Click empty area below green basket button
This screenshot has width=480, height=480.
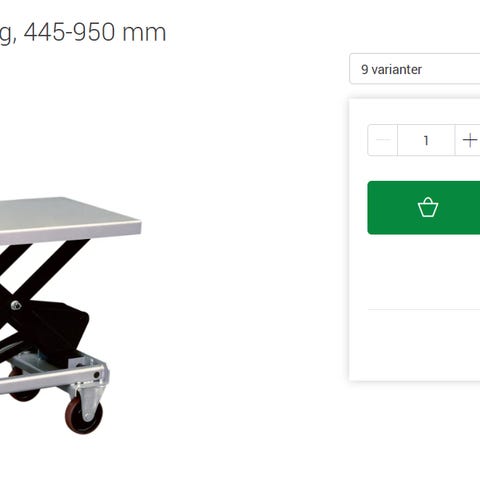click(424, 272)
